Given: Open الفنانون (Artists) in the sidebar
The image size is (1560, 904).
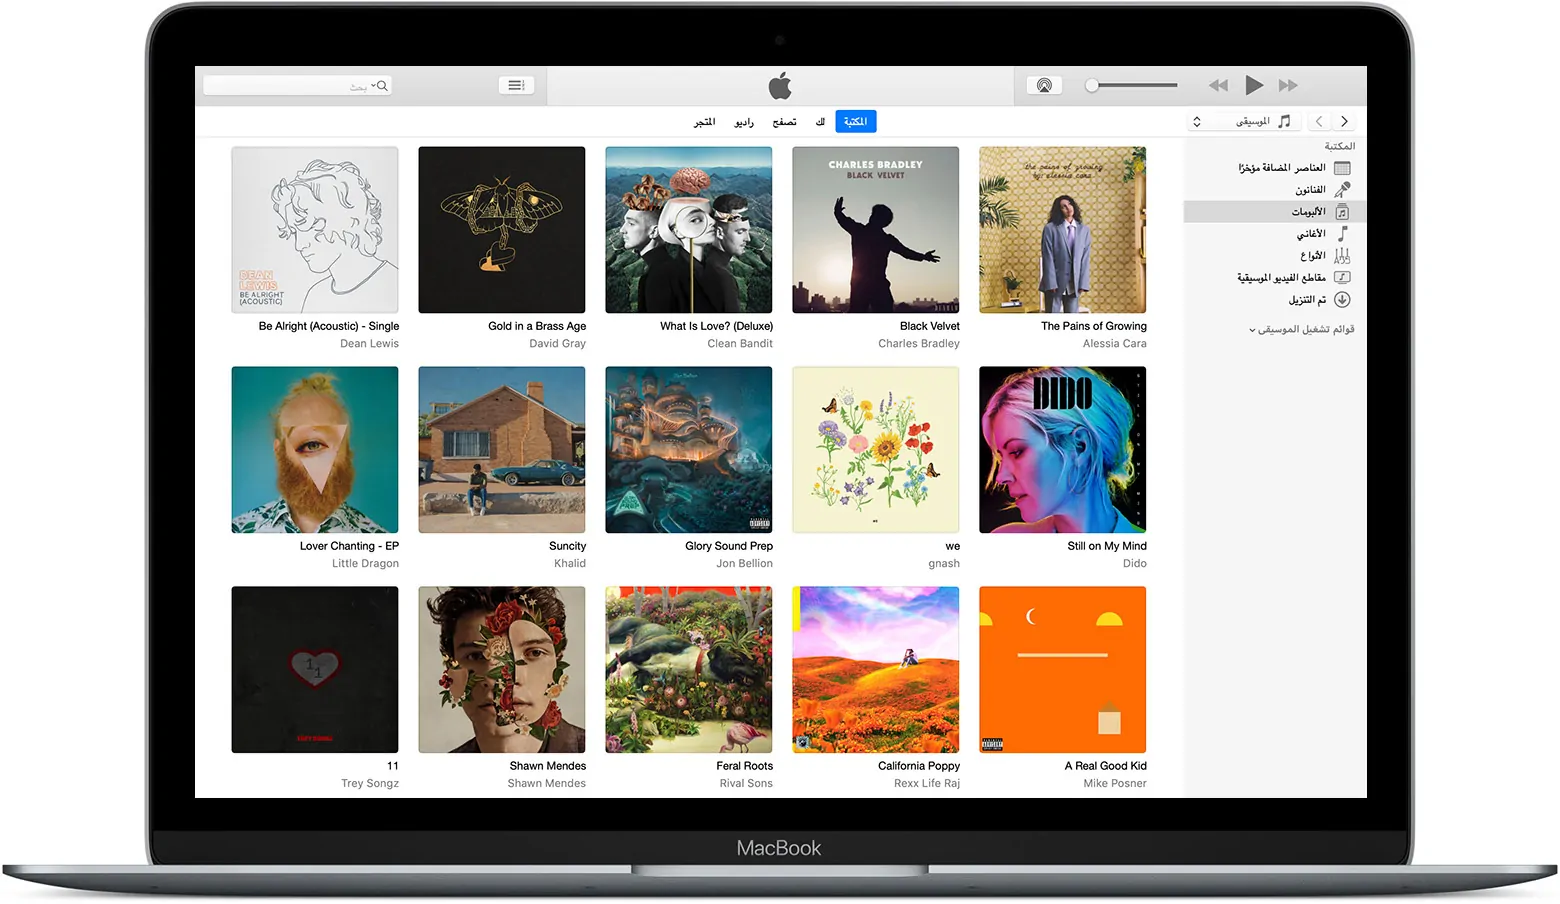Looking at the screenshot, I should (1275, 190).
